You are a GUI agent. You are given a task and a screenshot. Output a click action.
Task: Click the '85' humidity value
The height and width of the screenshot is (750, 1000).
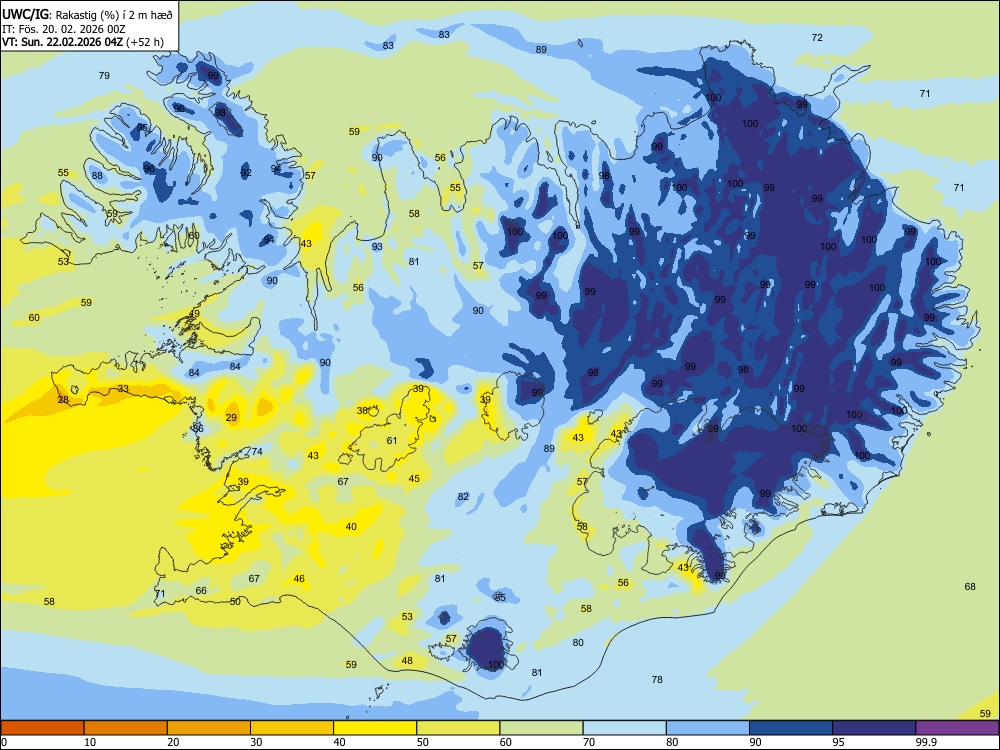point(500,598)
